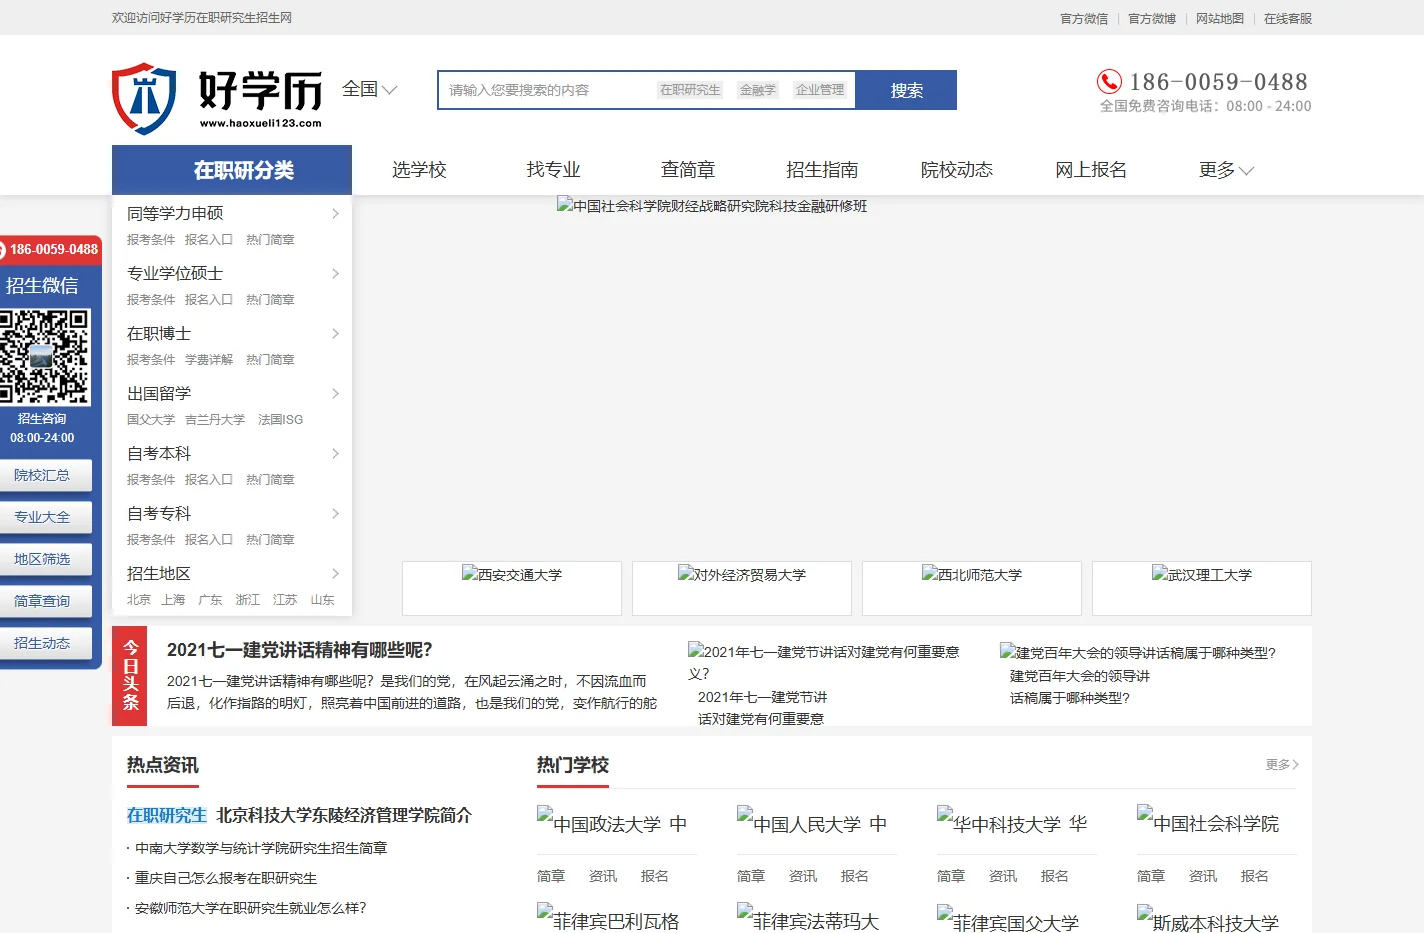Open 中南大学数学与统计学院研究生招生简章
This screenshot has height=933, width=1424.
pos(261,848)
